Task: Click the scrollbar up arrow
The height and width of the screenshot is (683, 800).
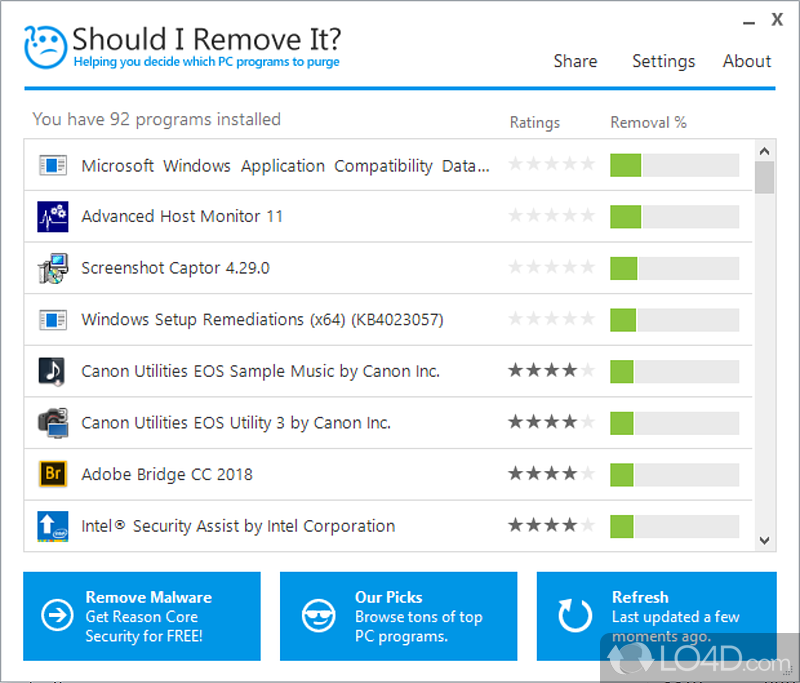Action: (x=764, y=151)
